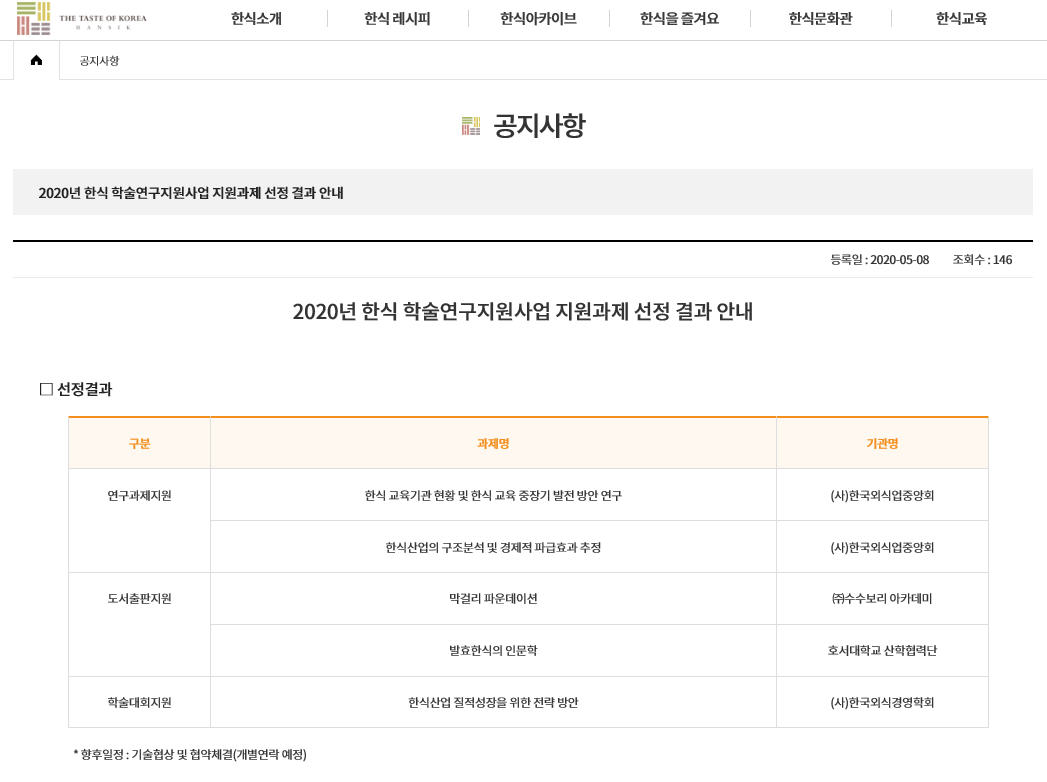
Task: Select the 기관명 column header
Action: tap(882, 444)
